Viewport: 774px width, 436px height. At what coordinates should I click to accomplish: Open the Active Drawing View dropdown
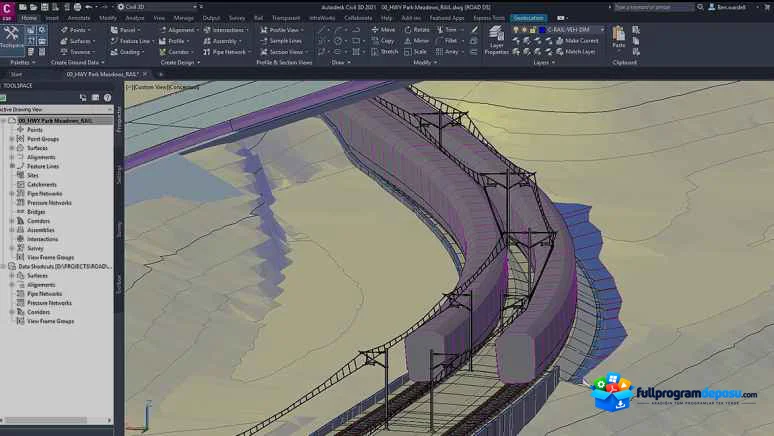click(x=56, y=110)
